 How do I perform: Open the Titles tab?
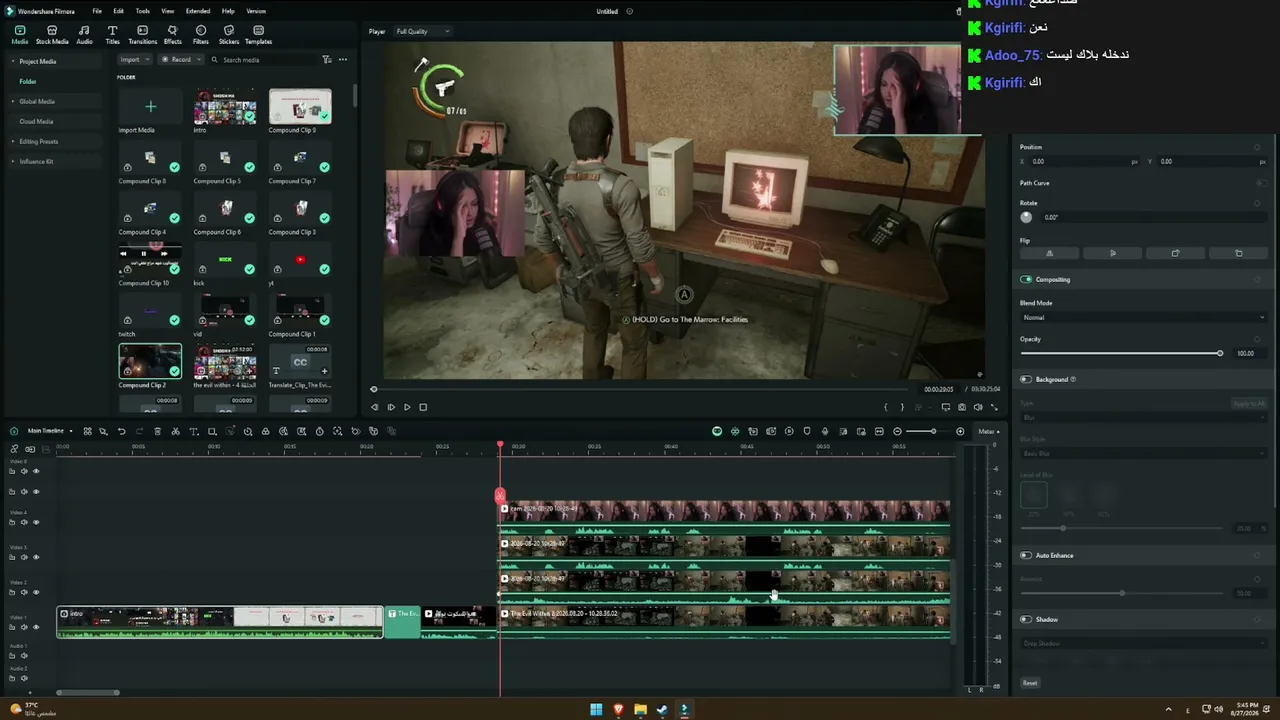112,35
